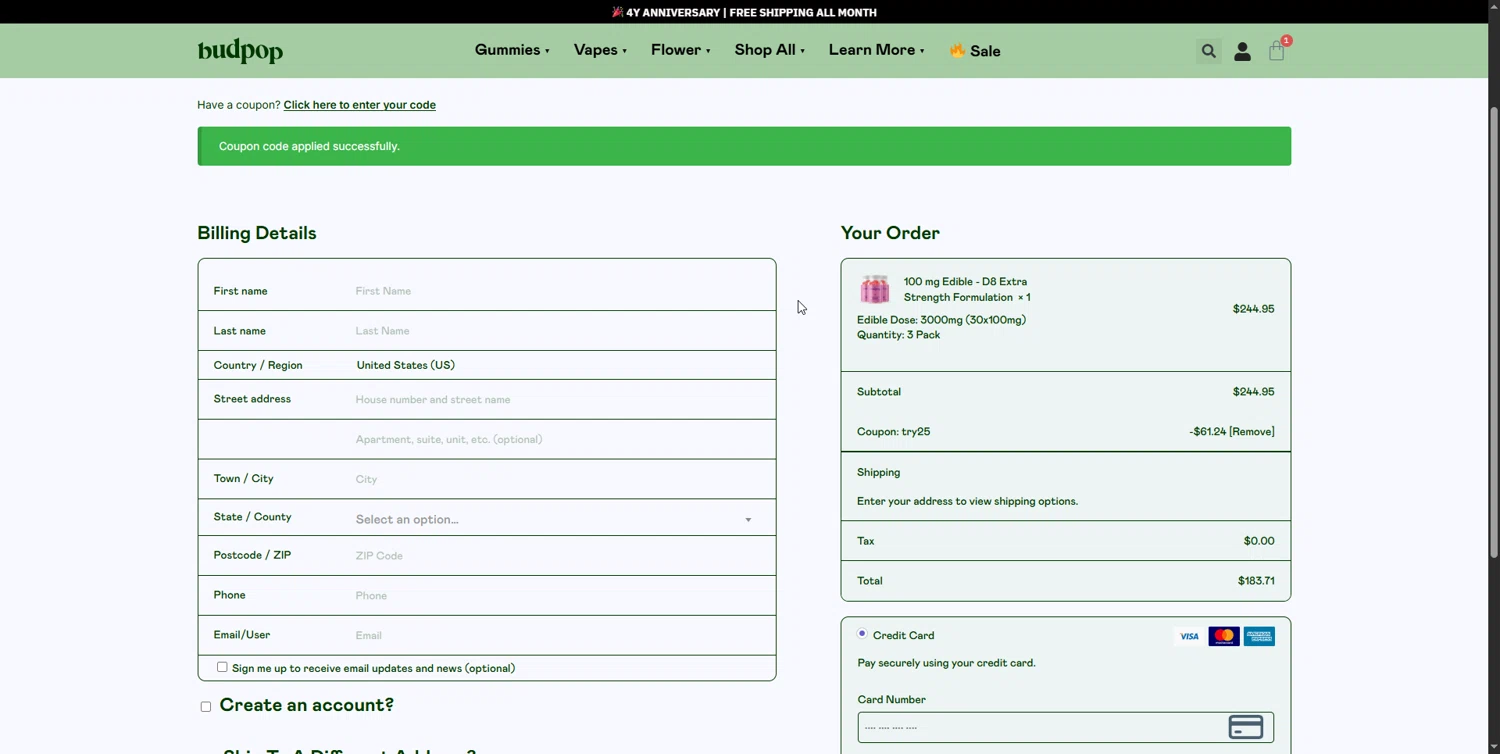
Task: Click the gummies product thumbnail
Action: [875, 289]
